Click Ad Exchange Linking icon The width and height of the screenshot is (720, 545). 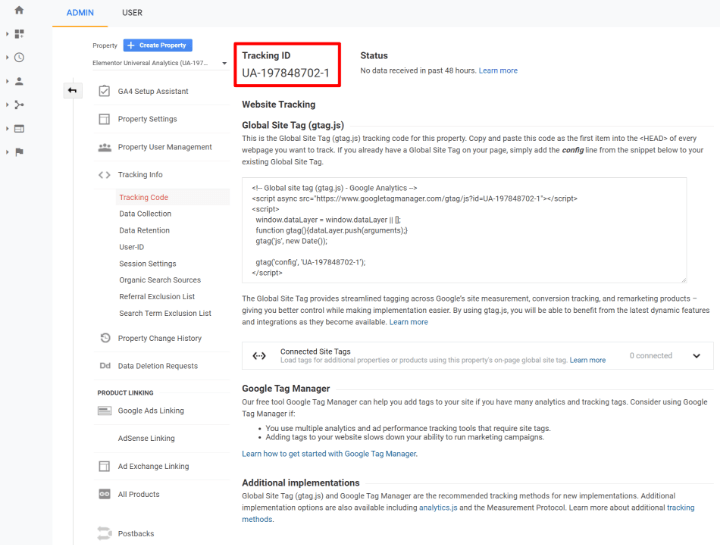[x=104, y=466]
